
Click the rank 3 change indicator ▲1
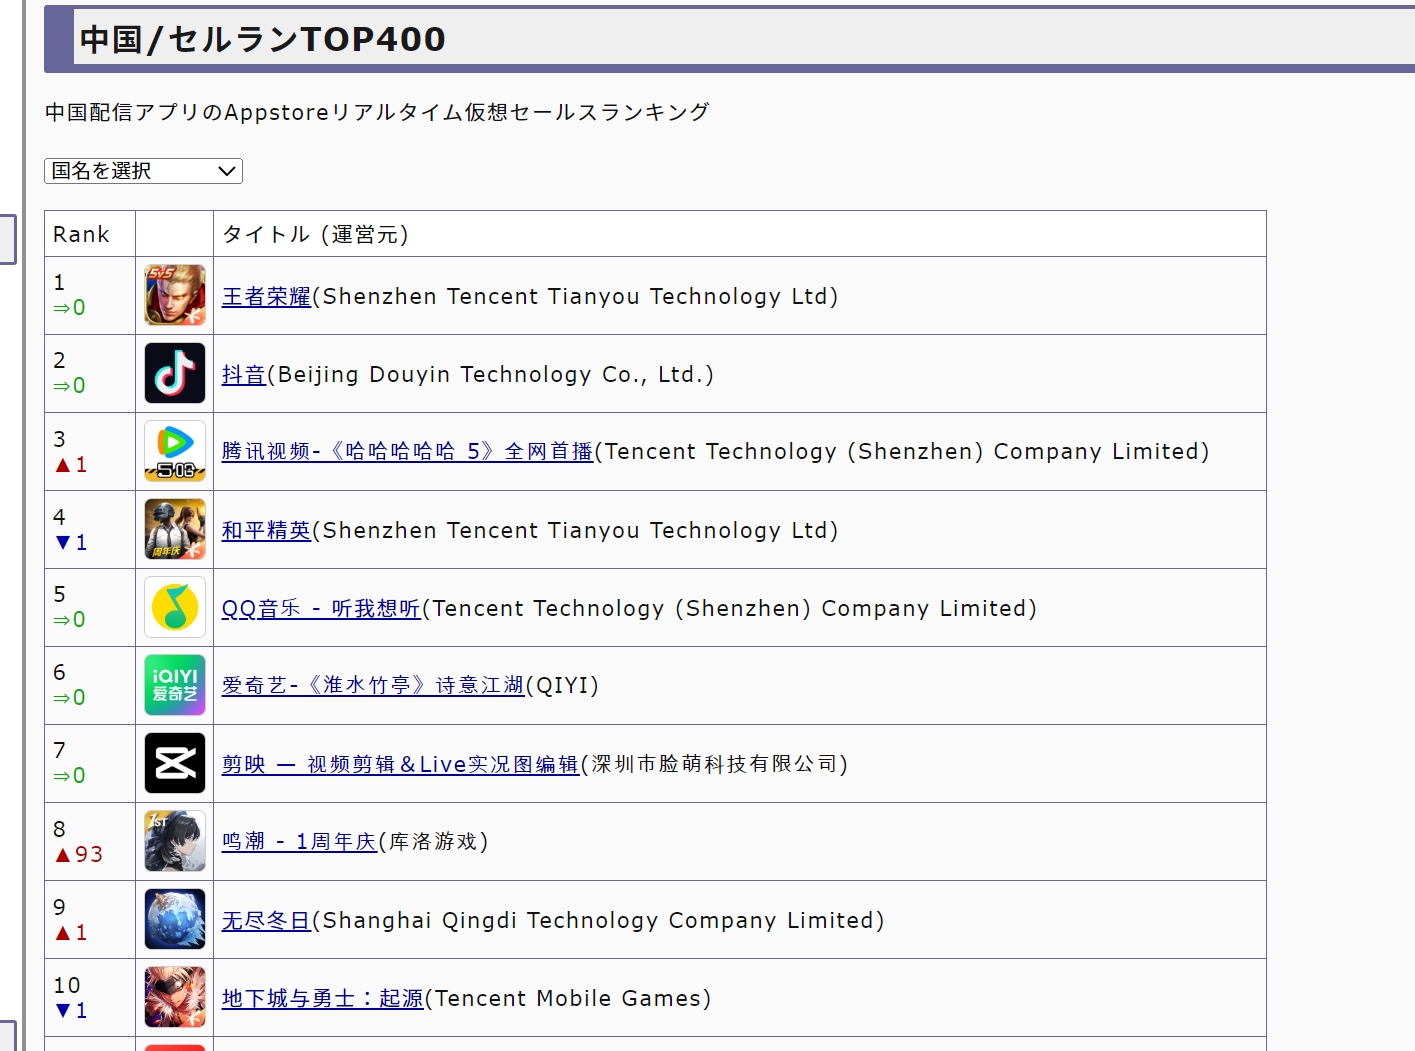pos(71,465)
